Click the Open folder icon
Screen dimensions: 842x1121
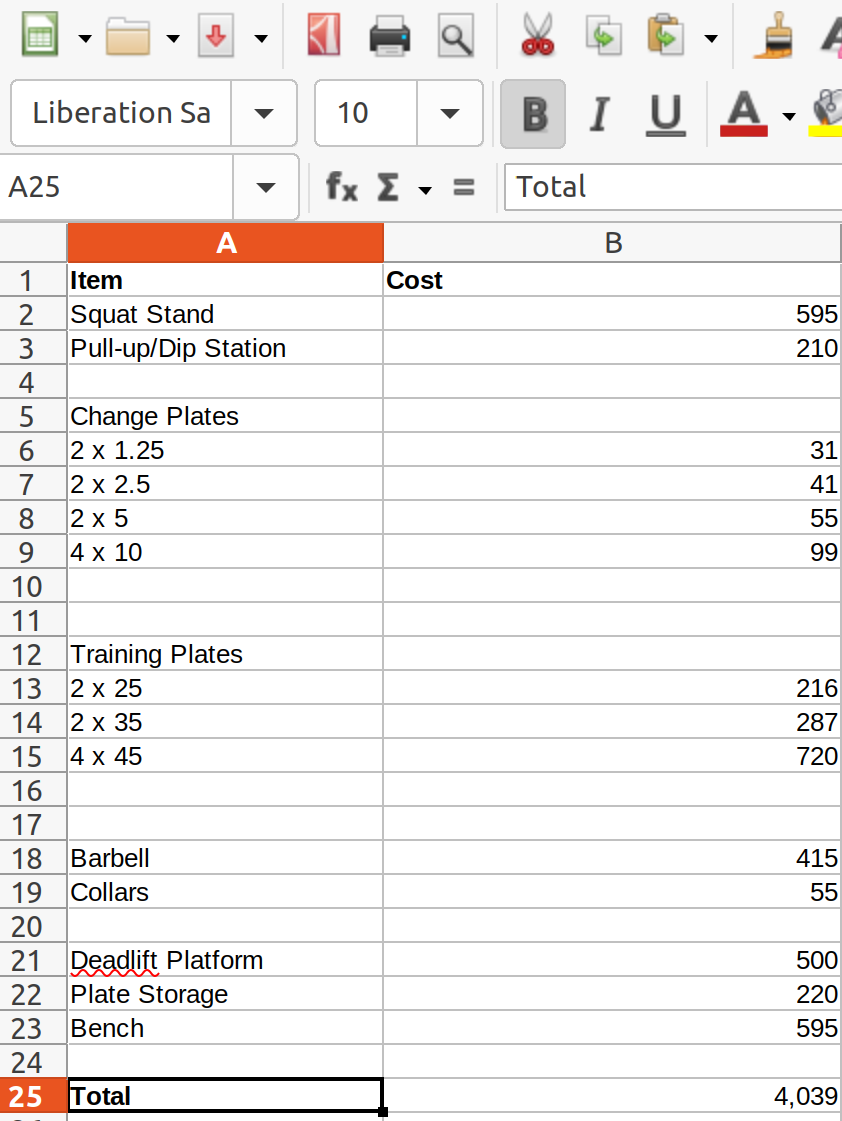click(x=127, y=37)
